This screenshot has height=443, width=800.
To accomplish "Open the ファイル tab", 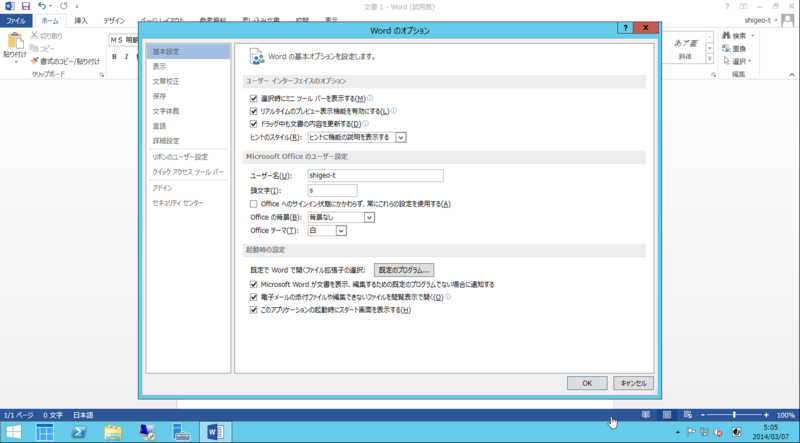I will tap(16, 21).
